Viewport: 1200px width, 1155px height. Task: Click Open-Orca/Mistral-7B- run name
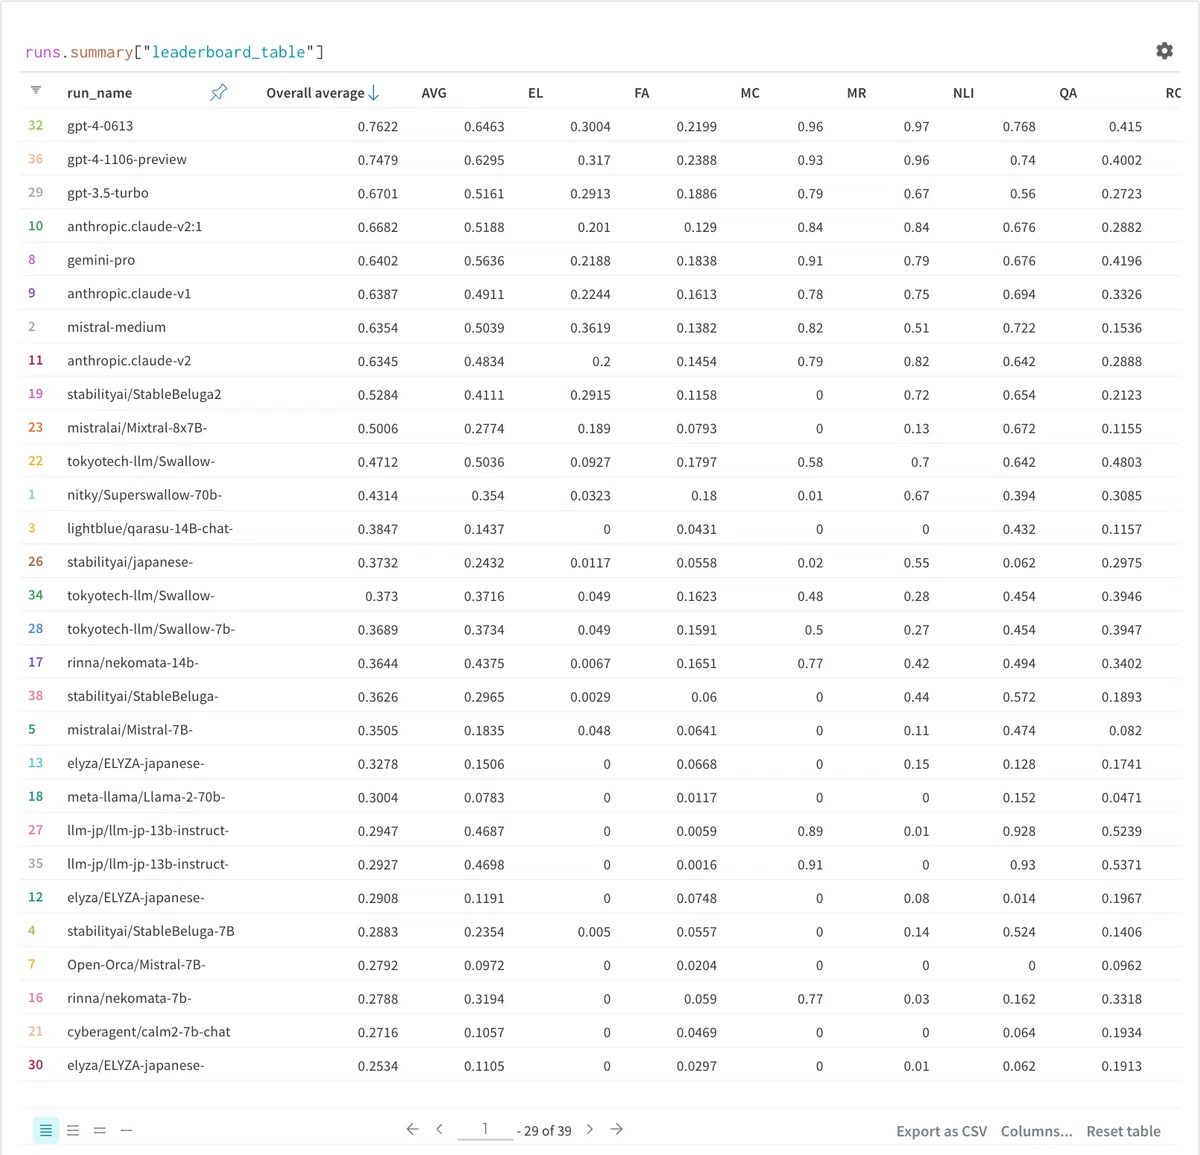click(x=136, y=965)
